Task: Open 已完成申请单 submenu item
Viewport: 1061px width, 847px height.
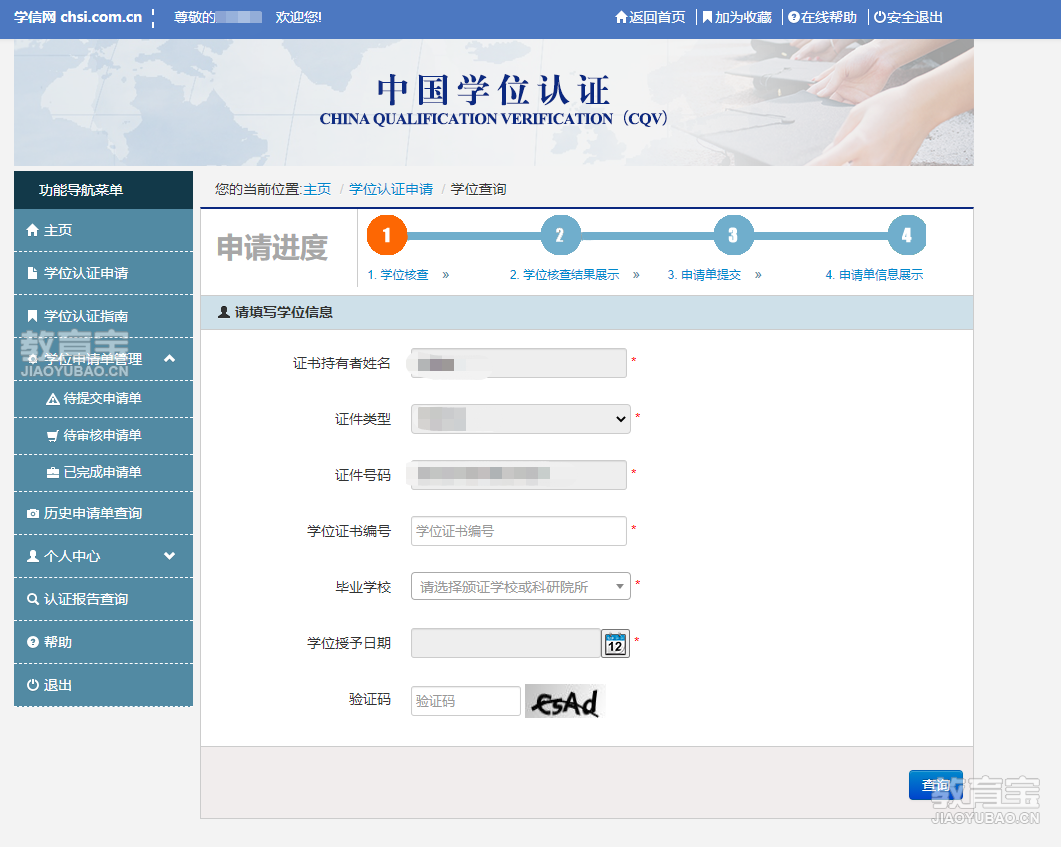Action: tap(103, 472)
